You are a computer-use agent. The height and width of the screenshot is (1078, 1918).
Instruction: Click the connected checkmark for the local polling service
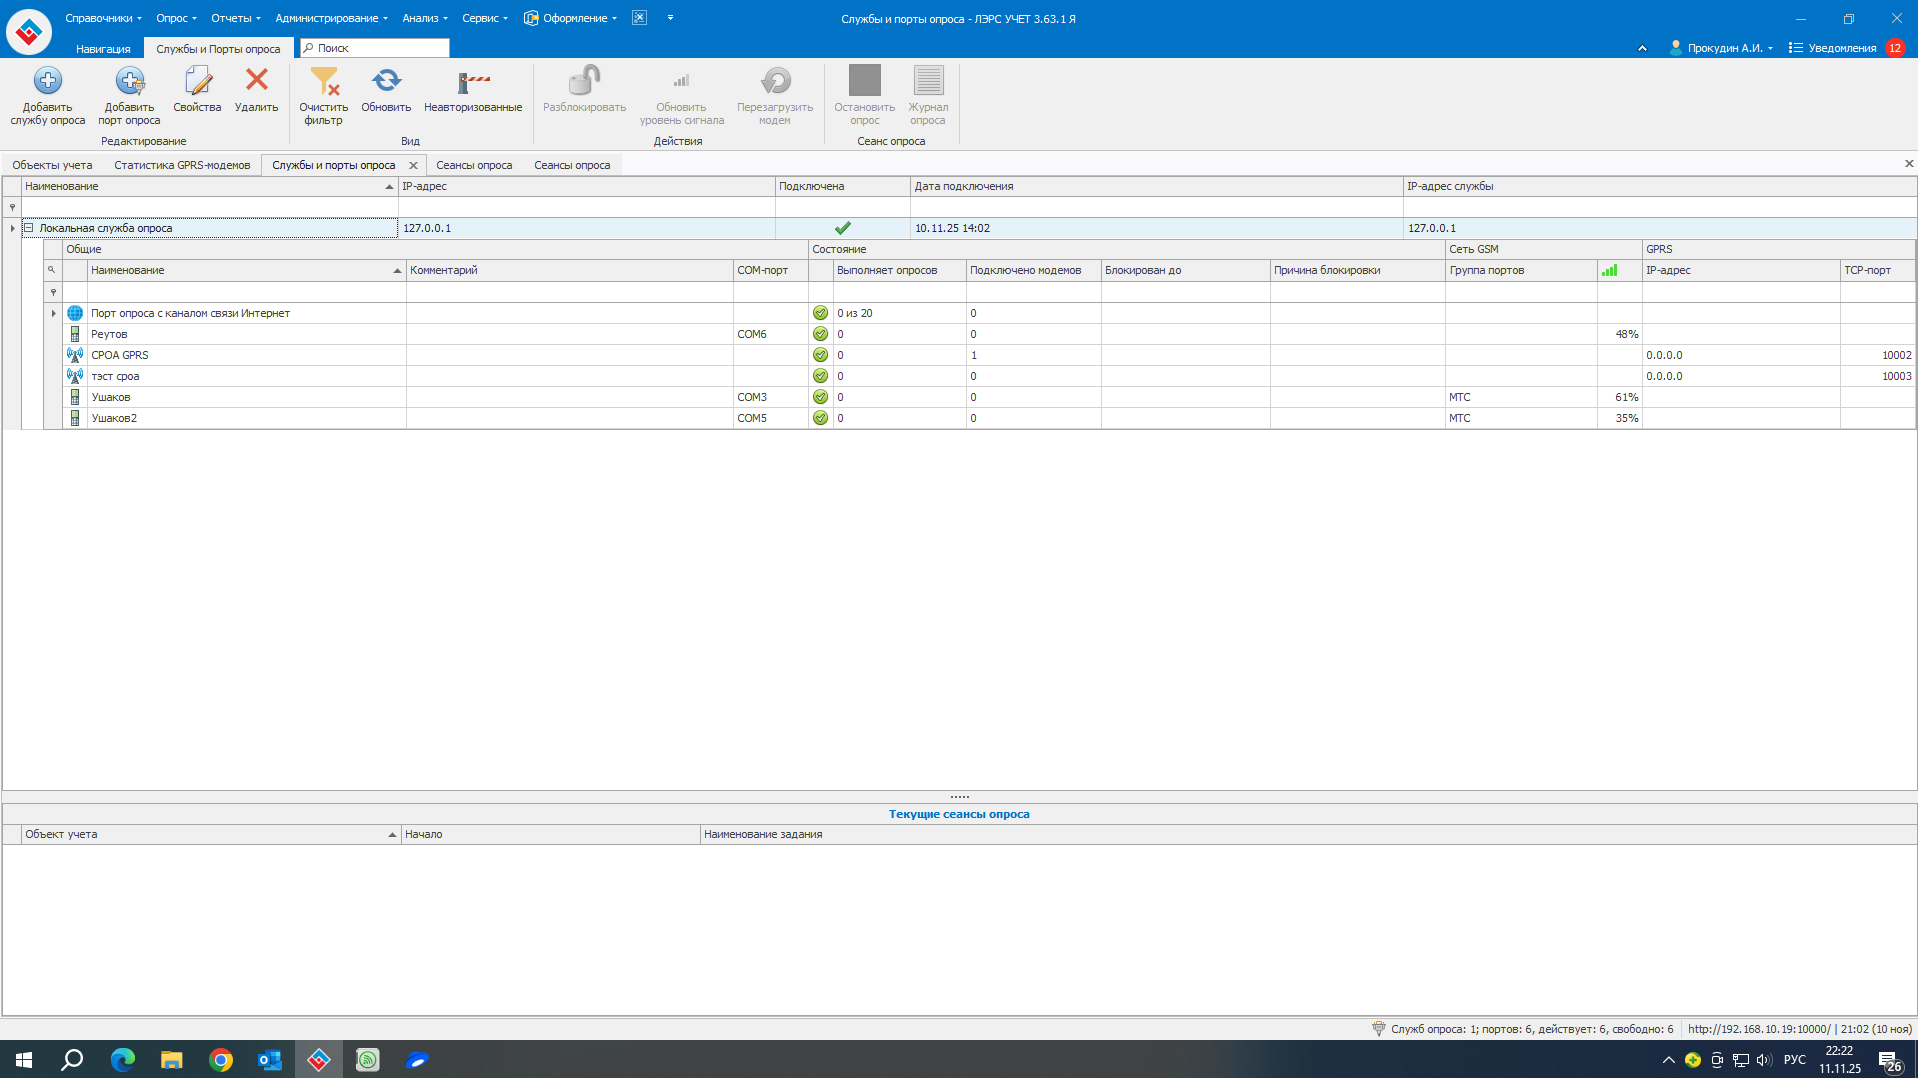point(842,228)
